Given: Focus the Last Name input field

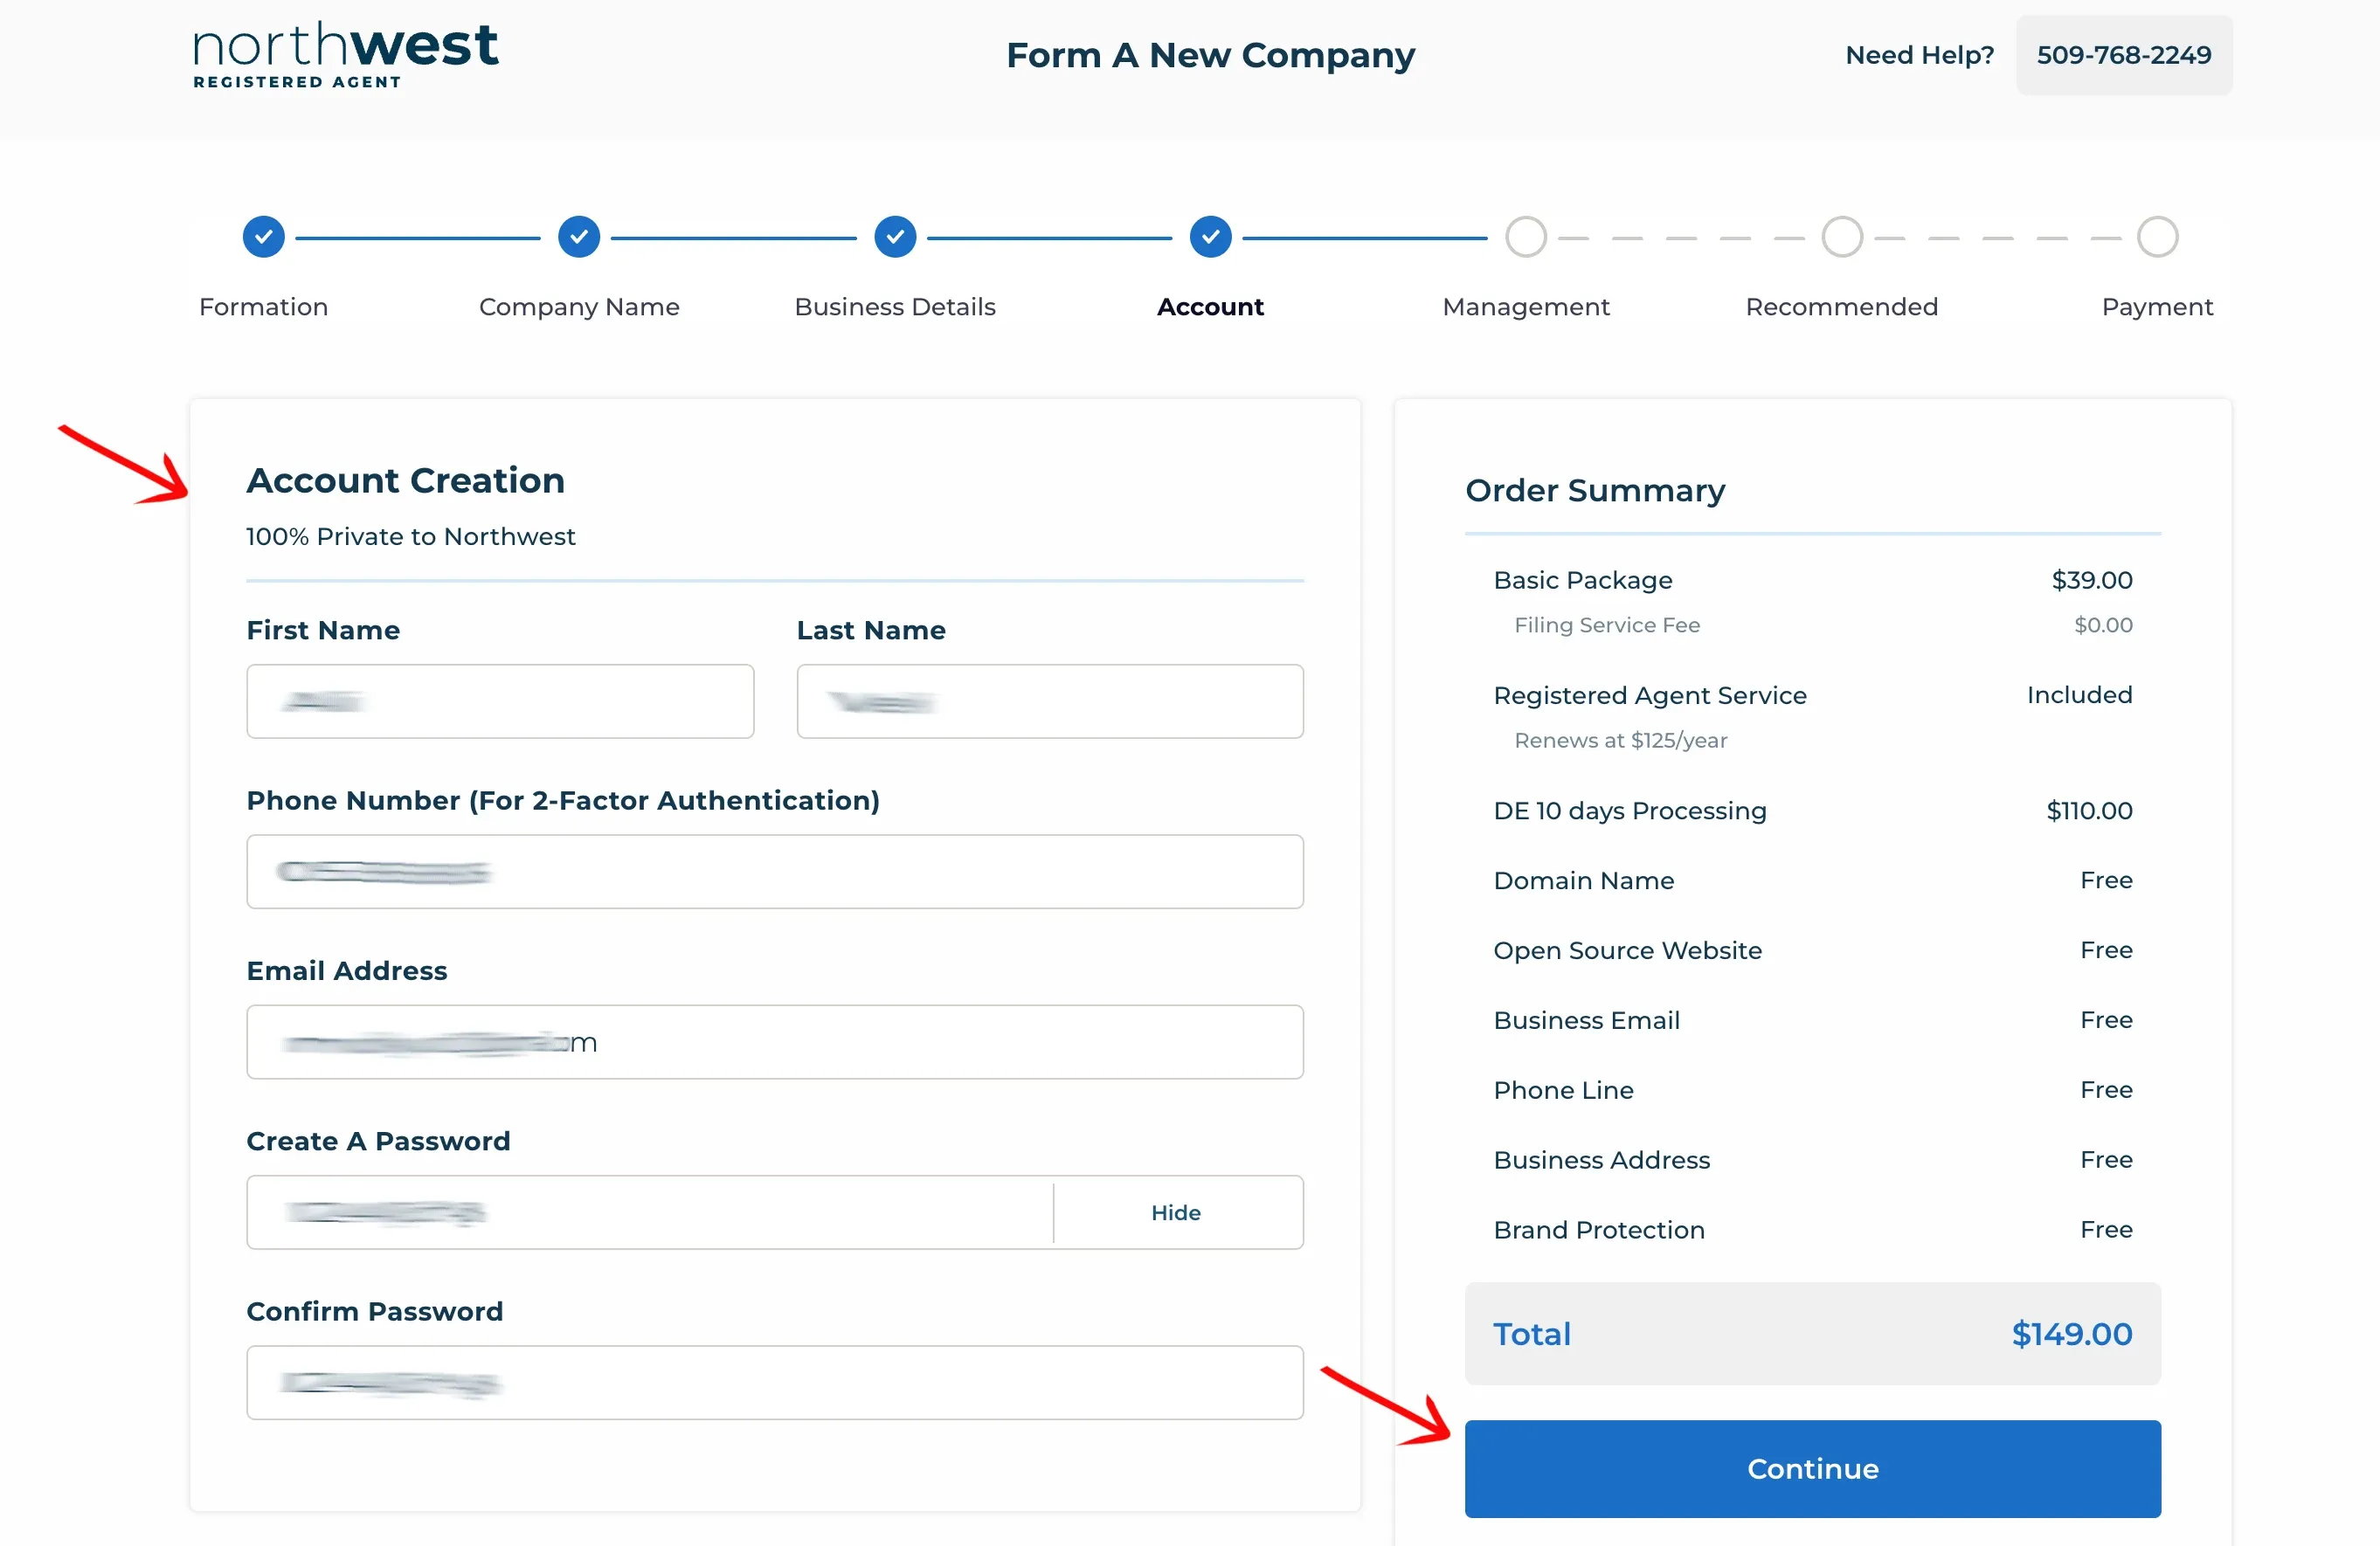Looking at the screenshot, I should [1050, 701].
